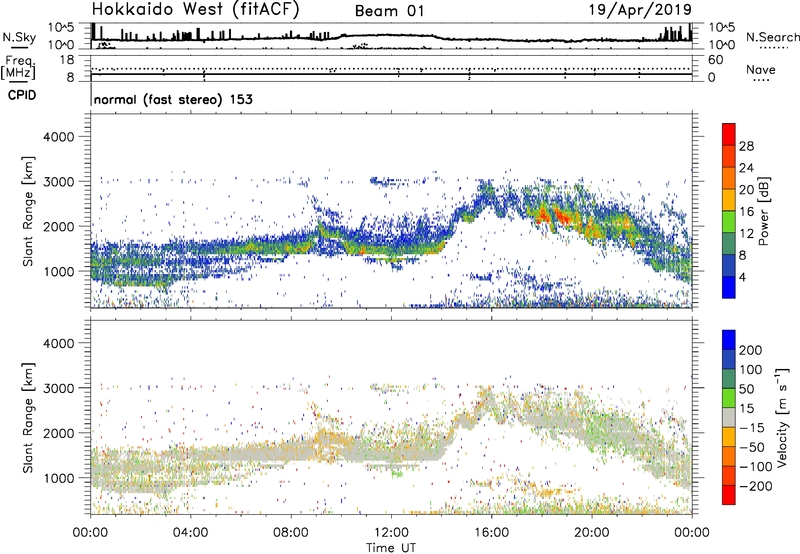Screen dimensions: 800x554
Task: Click the "Nave" legend label
Action: pos(761,70)
